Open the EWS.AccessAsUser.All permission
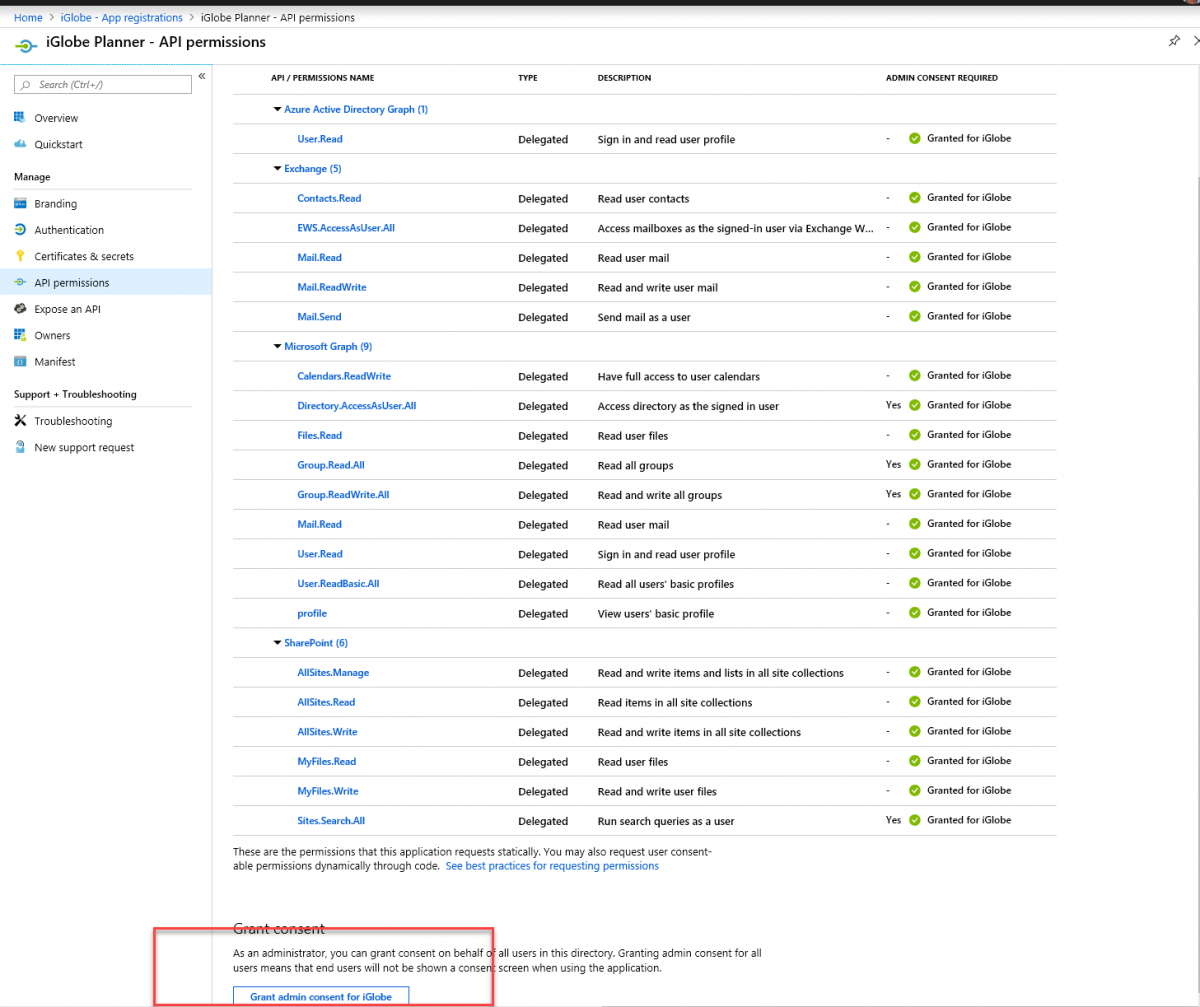The width and height of the screenshot is (1200, 1007). tap(346, 228)
